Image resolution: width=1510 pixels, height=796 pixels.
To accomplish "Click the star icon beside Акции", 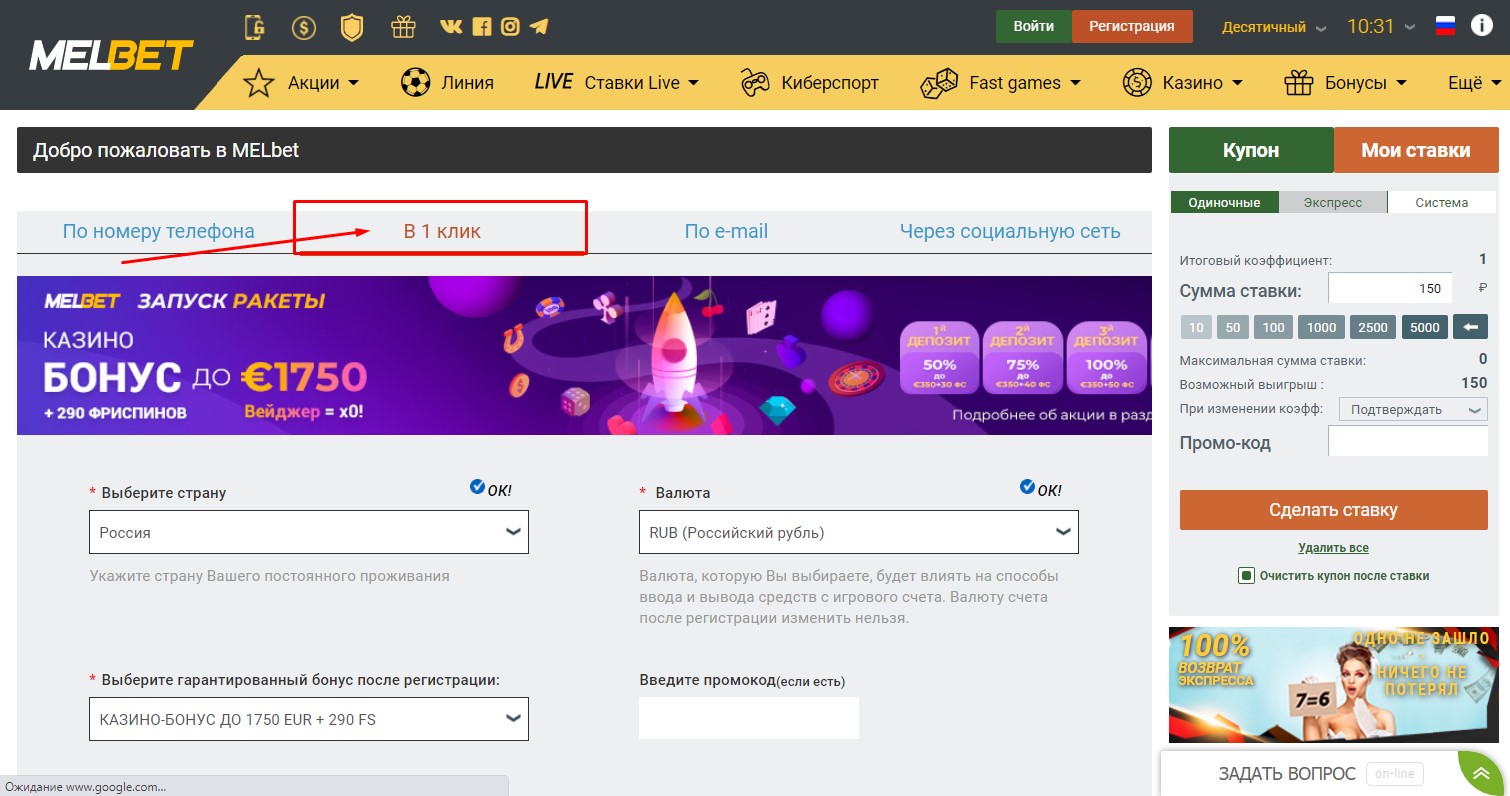I will [259, 83].
